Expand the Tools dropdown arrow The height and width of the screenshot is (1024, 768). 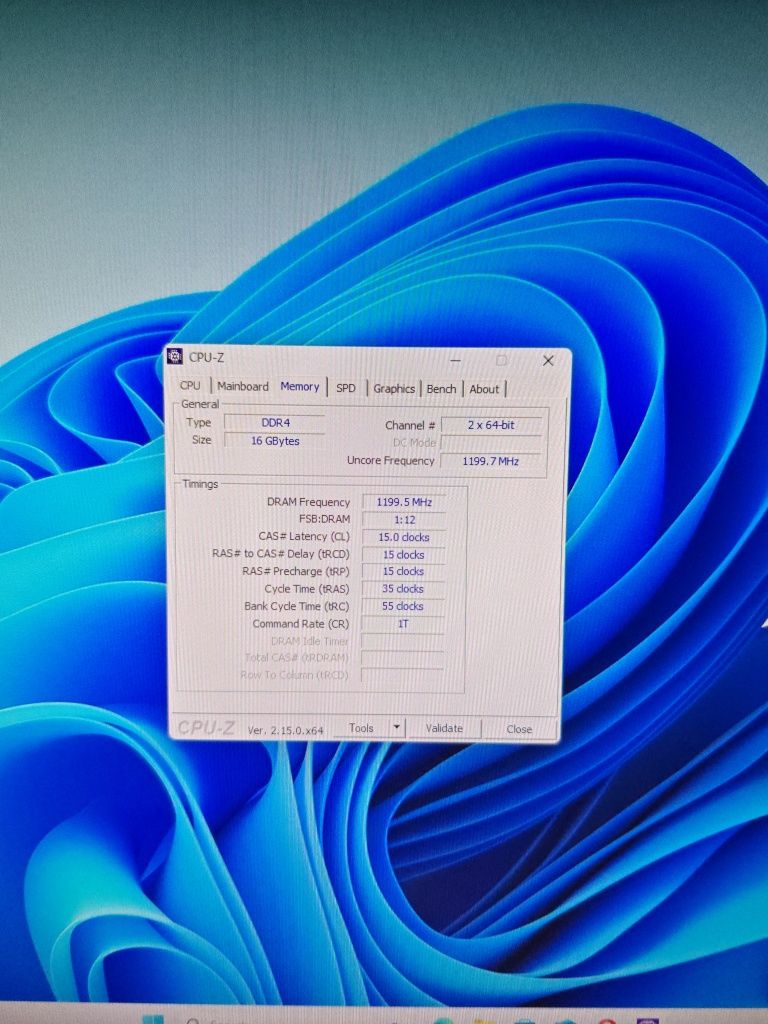[396, 728]
